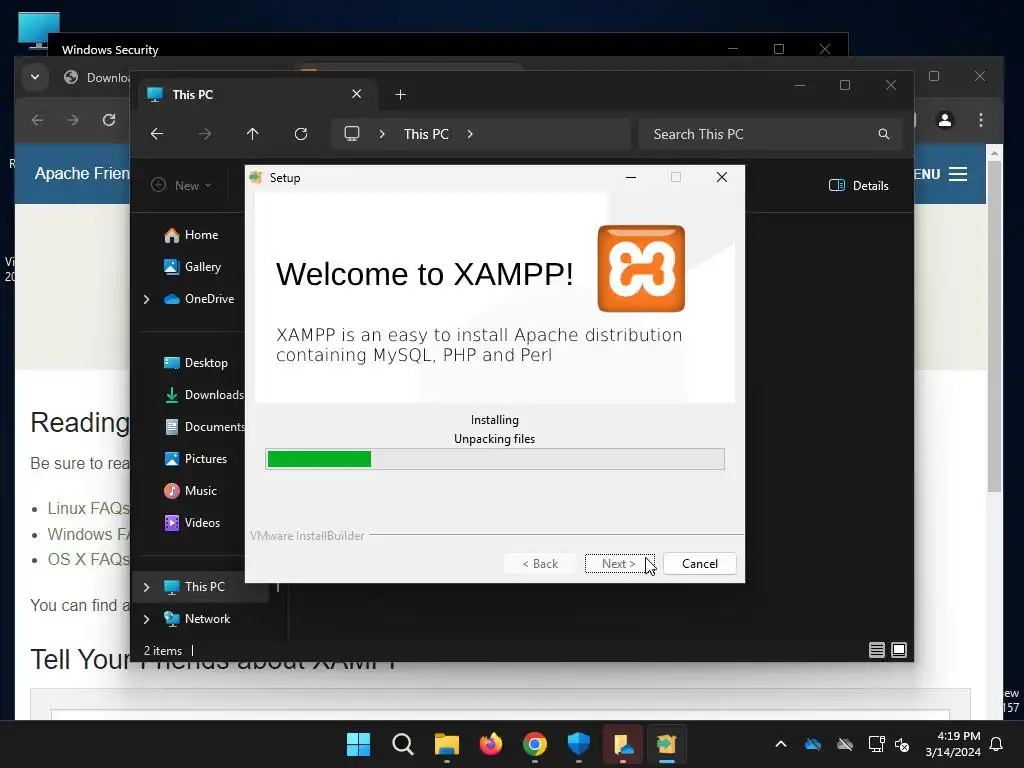Open the notifications bell

point(997,744)
